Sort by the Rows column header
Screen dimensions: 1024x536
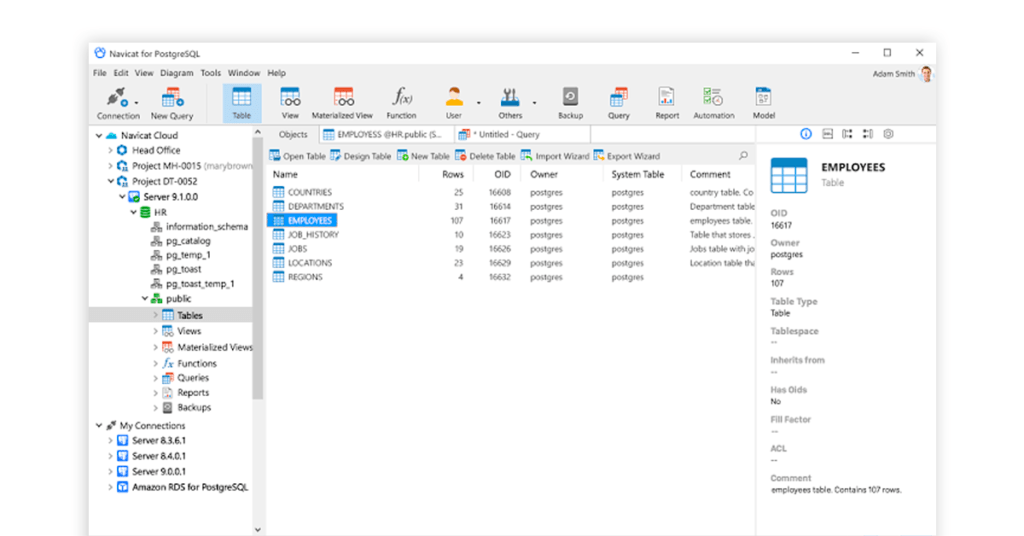tap(453, 174)
